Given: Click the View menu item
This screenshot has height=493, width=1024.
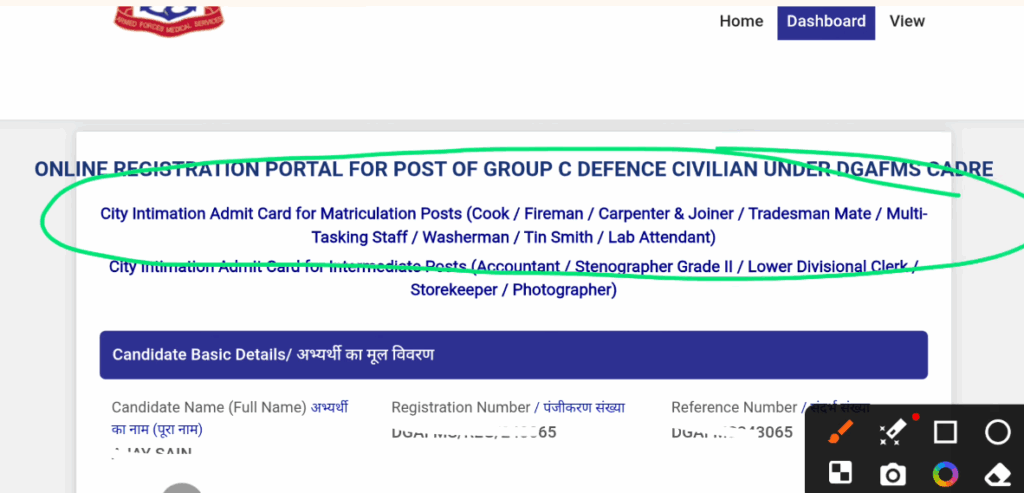Looking at the screenshot, I should click(907, 21).
